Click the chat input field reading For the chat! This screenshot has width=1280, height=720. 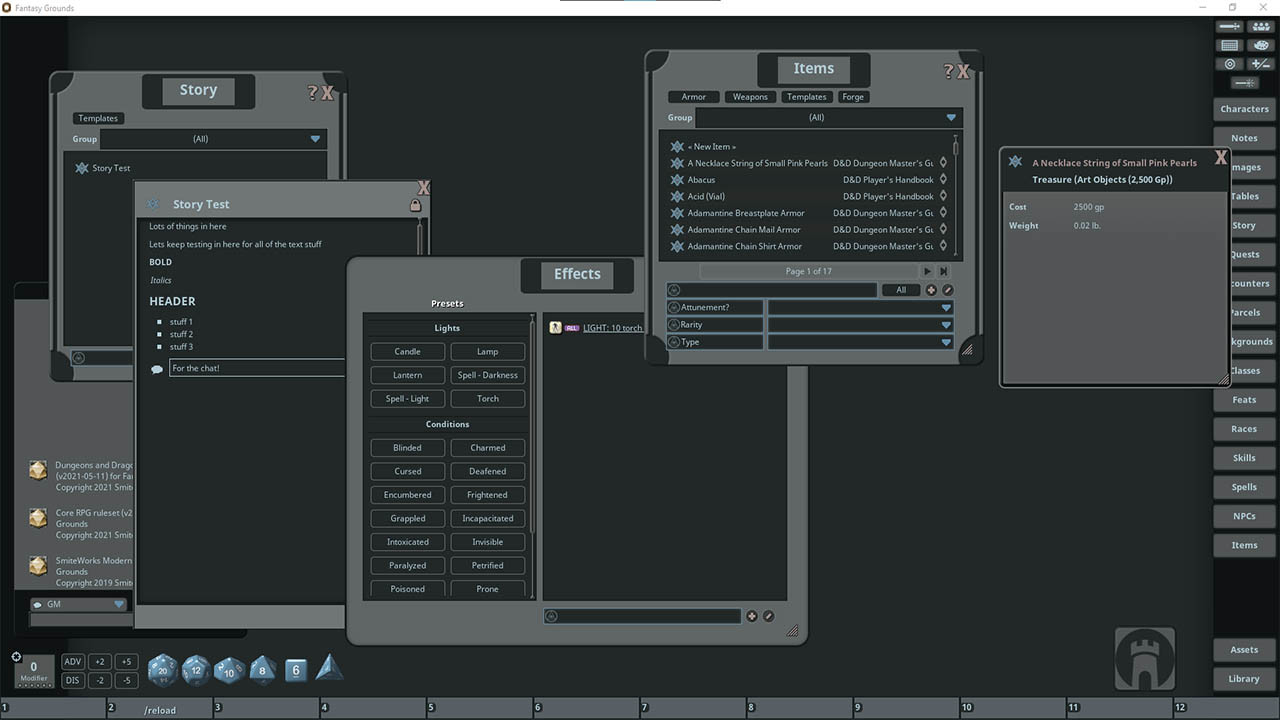coord(256,367)
